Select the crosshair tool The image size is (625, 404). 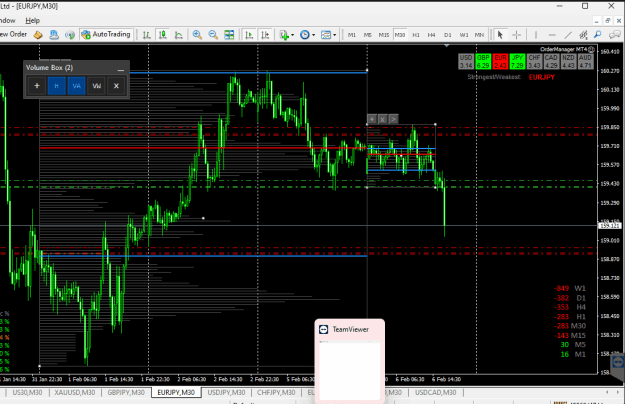pos(517,35)
